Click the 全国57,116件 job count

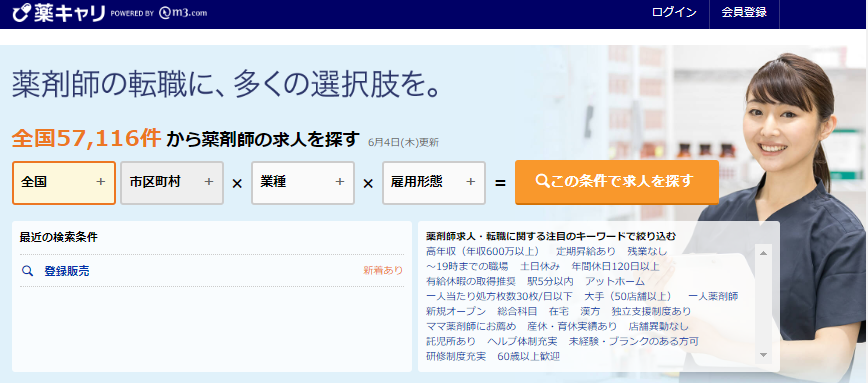pyautogui.click(x=86, y=138)
